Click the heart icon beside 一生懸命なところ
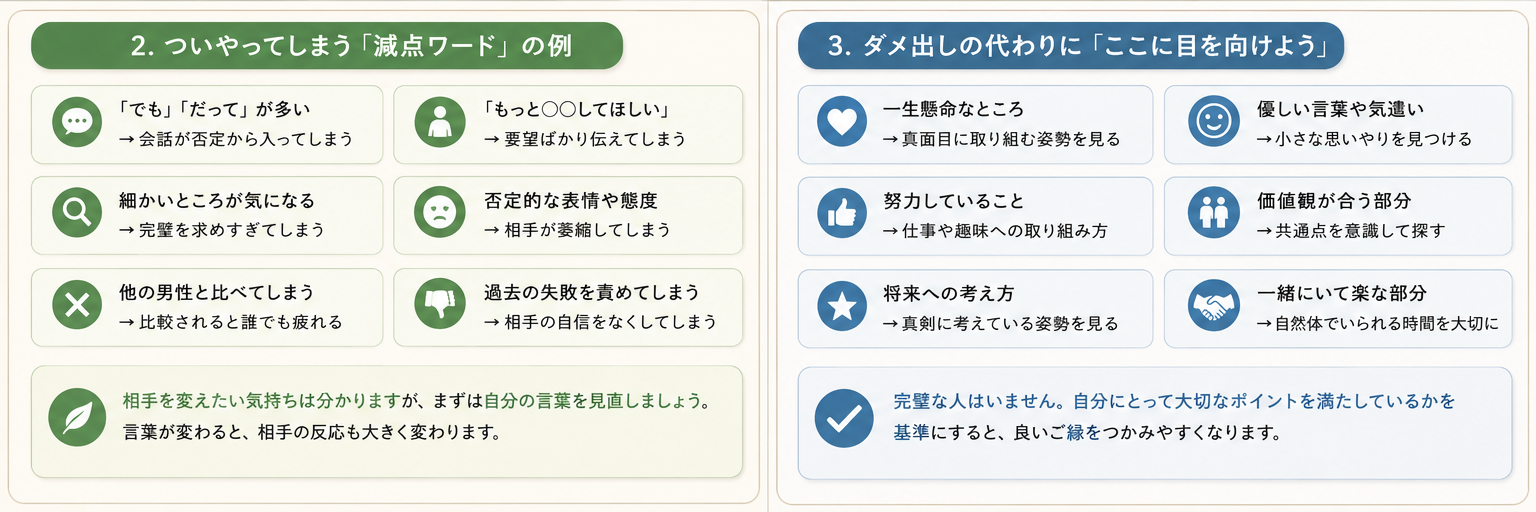The width and height of the screenshot is (1536, 512). click(842, 123)
